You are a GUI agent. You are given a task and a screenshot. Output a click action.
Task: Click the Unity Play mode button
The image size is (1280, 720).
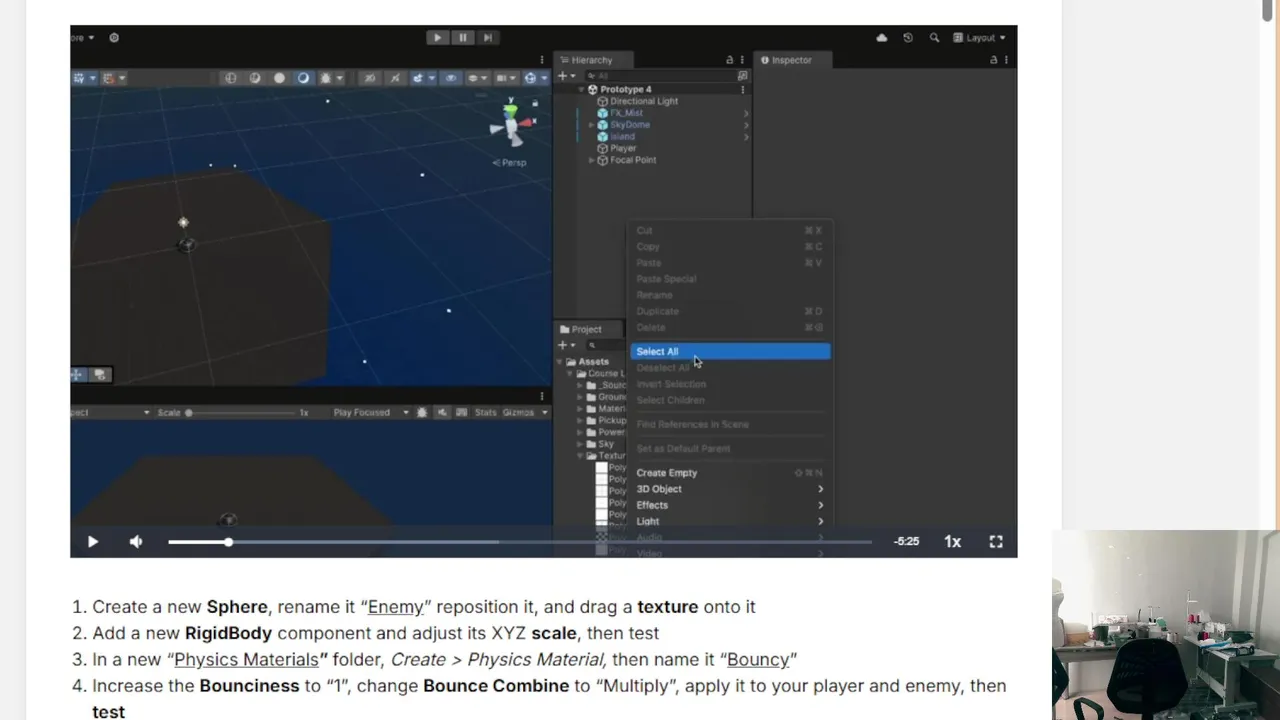[437, 38]
